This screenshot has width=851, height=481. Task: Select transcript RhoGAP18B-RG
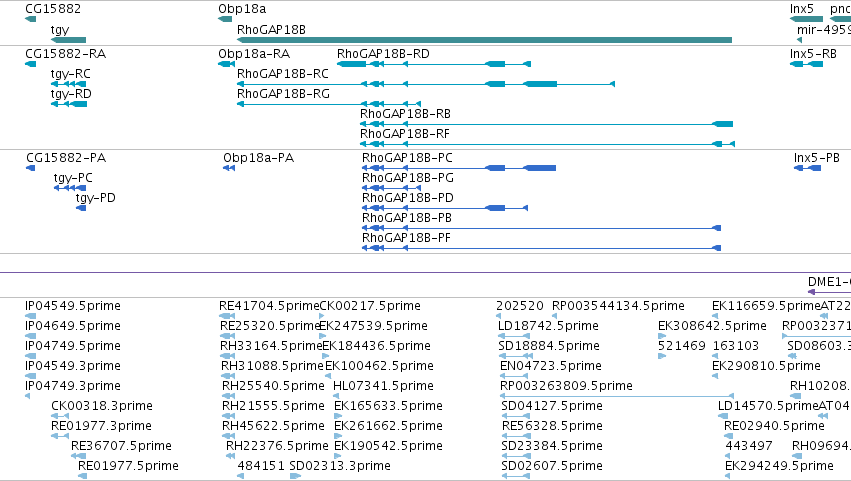click(329, 104)
